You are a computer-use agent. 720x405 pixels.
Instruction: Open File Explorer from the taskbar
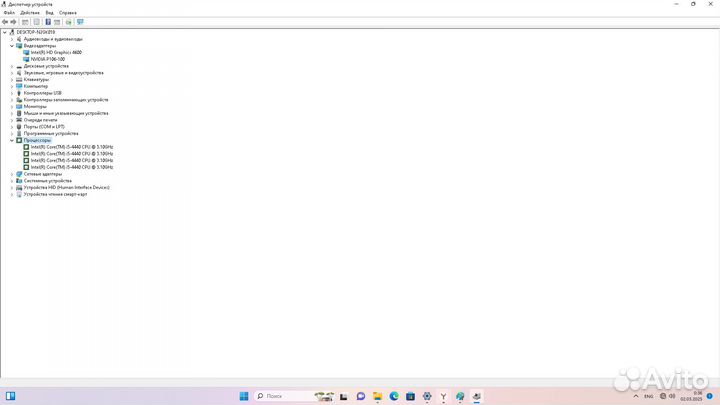point(378,396)
